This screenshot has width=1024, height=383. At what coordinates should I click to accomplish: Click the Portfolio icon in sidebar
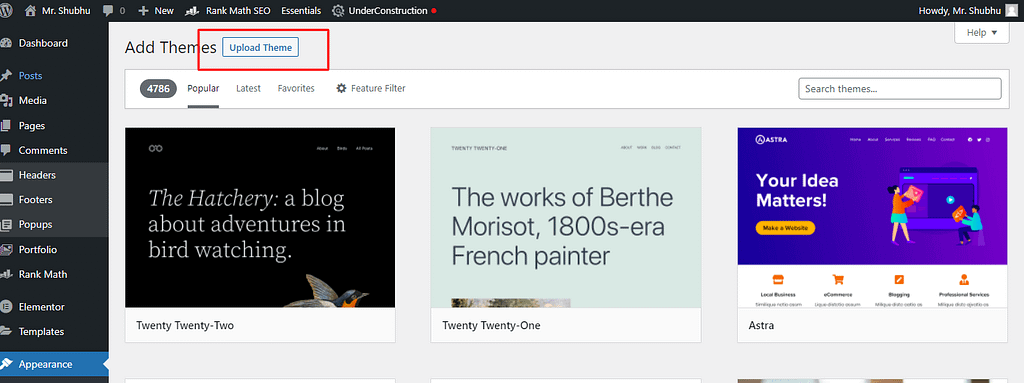coord(7,250)
